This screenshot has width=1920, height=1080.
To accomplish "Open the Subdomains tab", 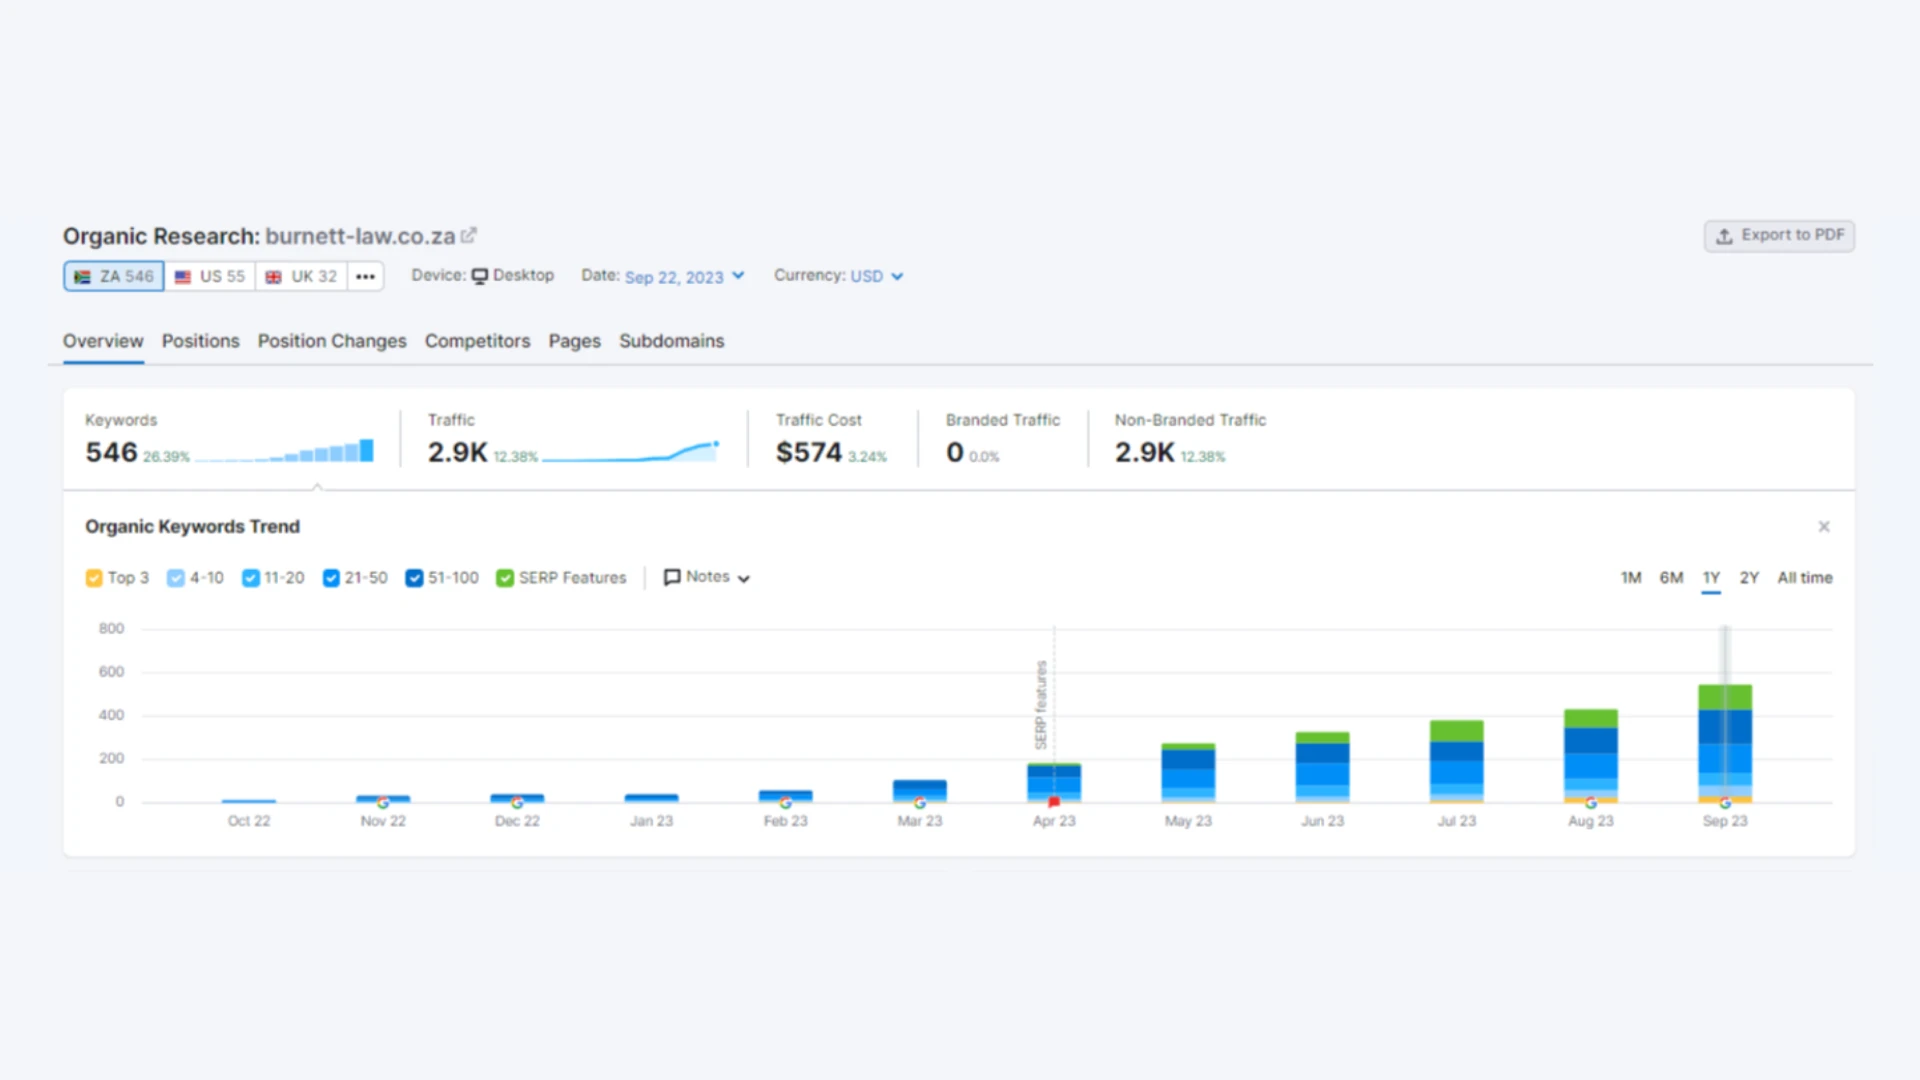I will tap(672, 341).
